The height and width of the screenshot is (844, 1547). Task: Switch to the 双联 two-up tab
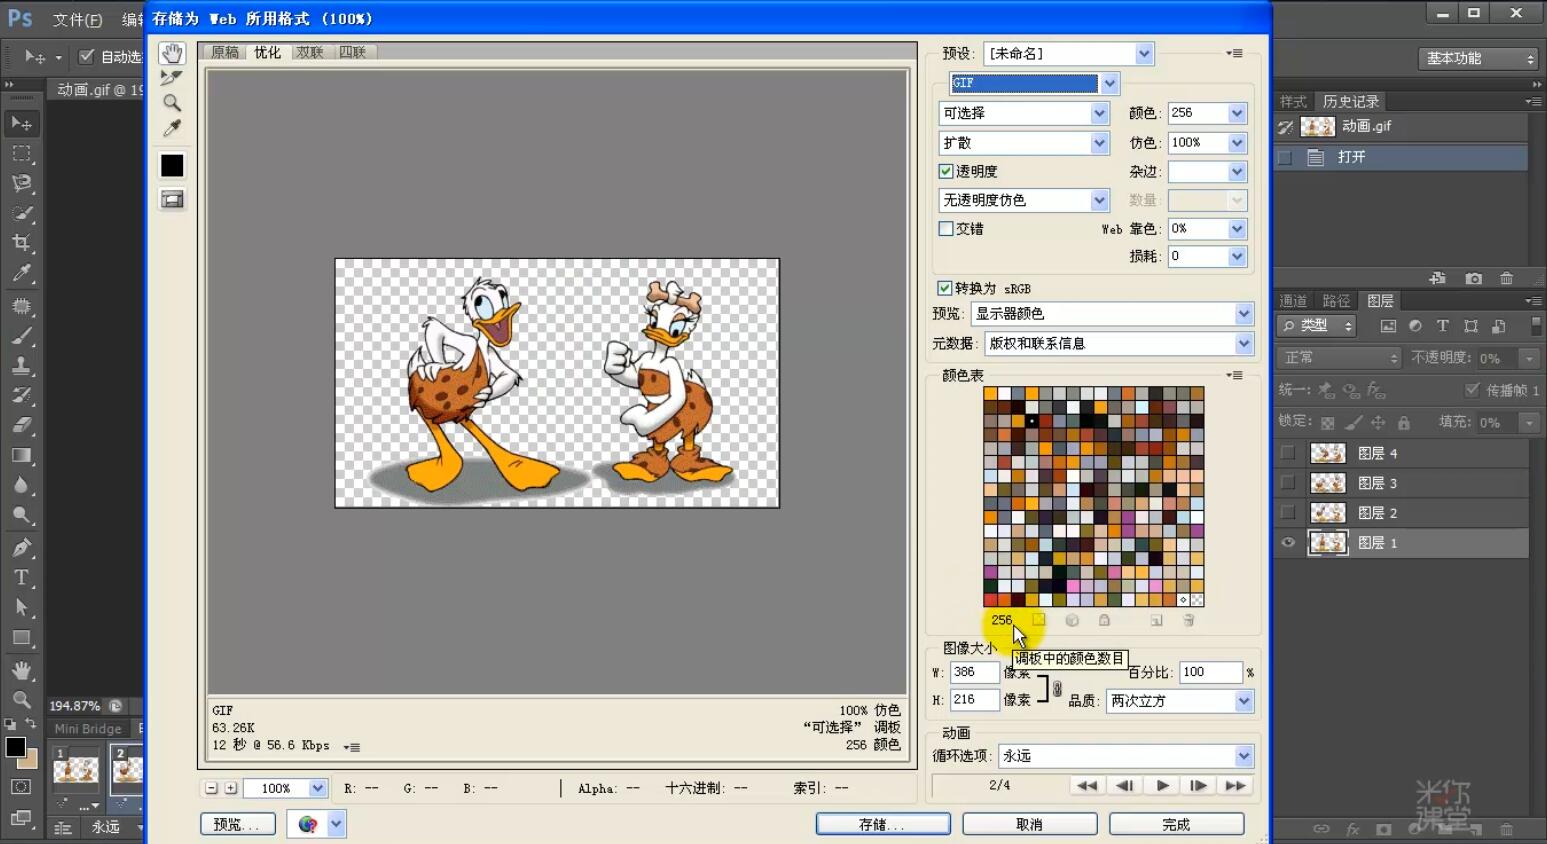coord(310,52)
